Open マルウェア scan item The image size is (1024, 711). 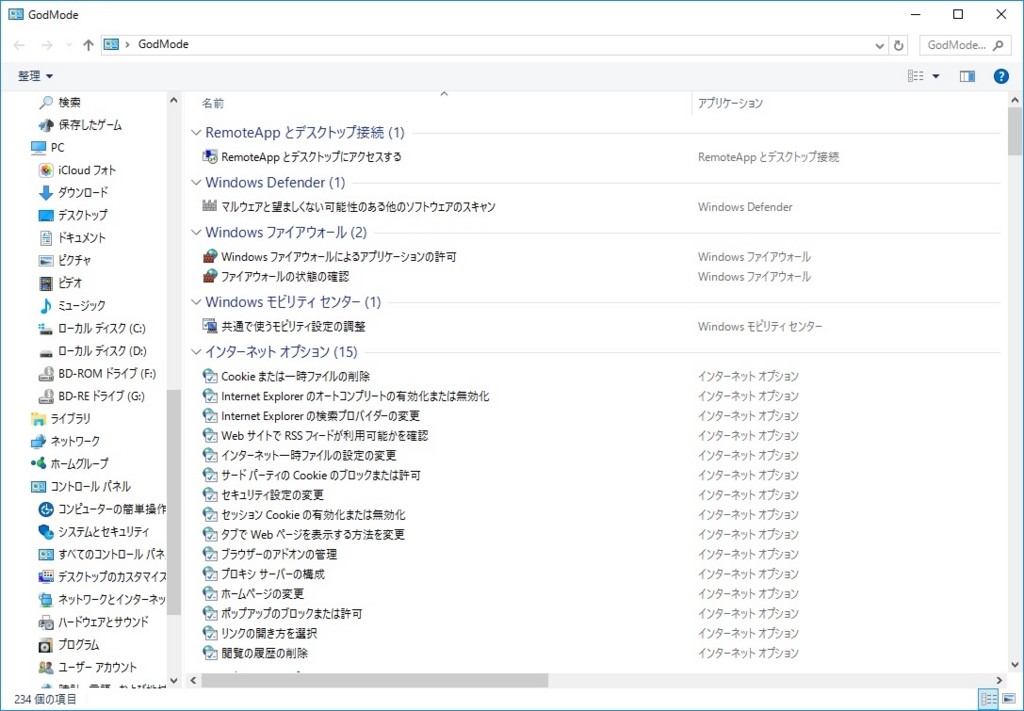[358, 207]
